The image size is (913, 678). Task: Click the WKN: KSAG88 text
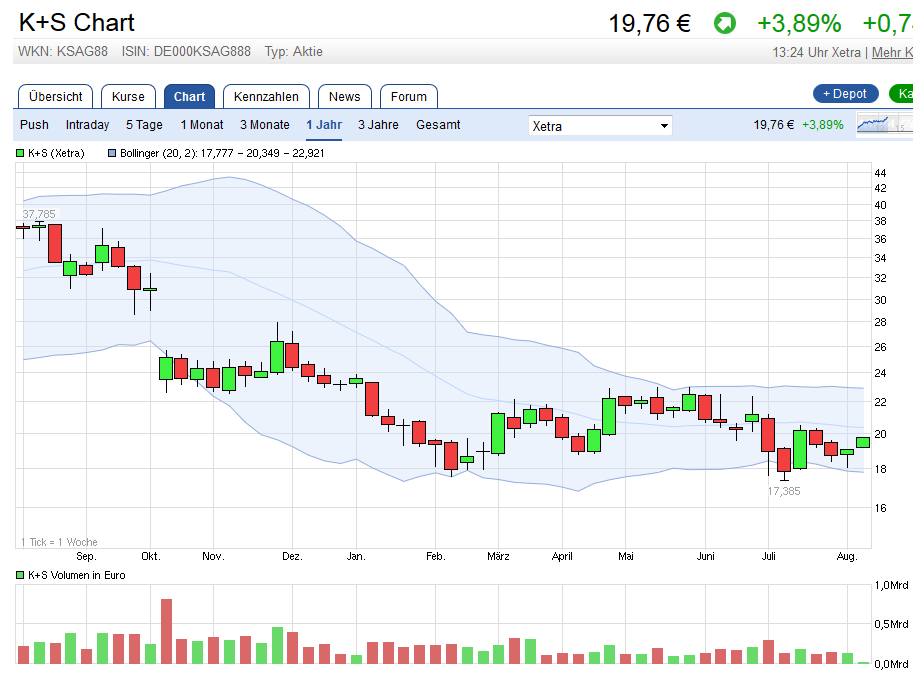click(63, 51)
